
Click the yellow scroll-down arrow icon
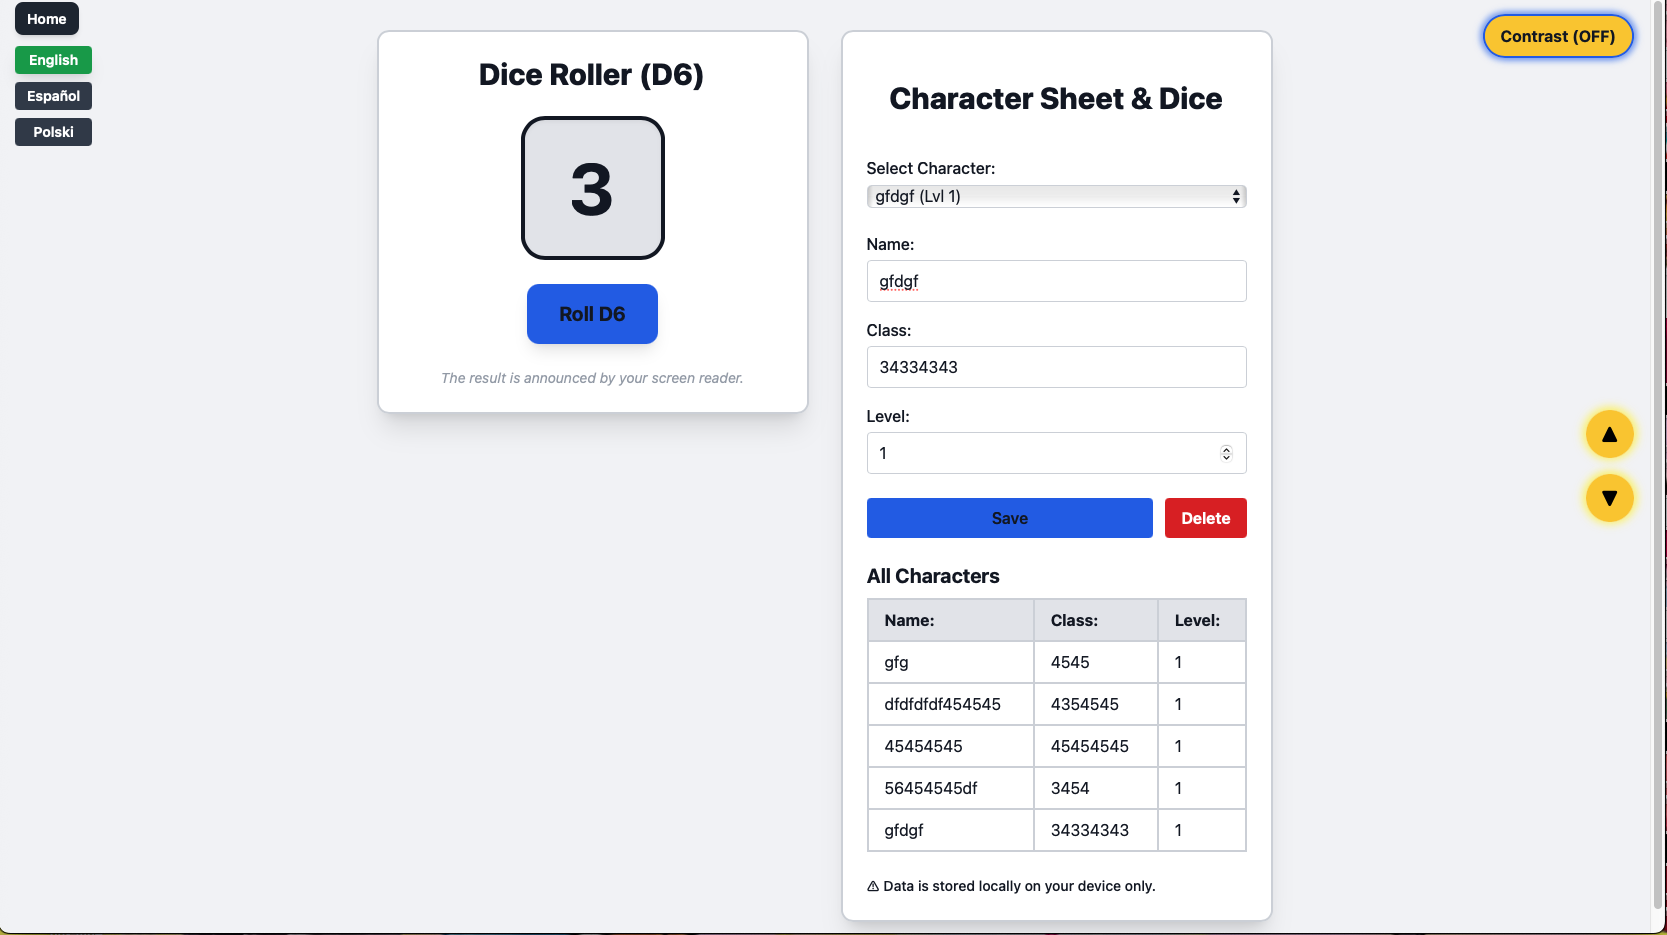pyautogui.click(x=1609, y=498)
